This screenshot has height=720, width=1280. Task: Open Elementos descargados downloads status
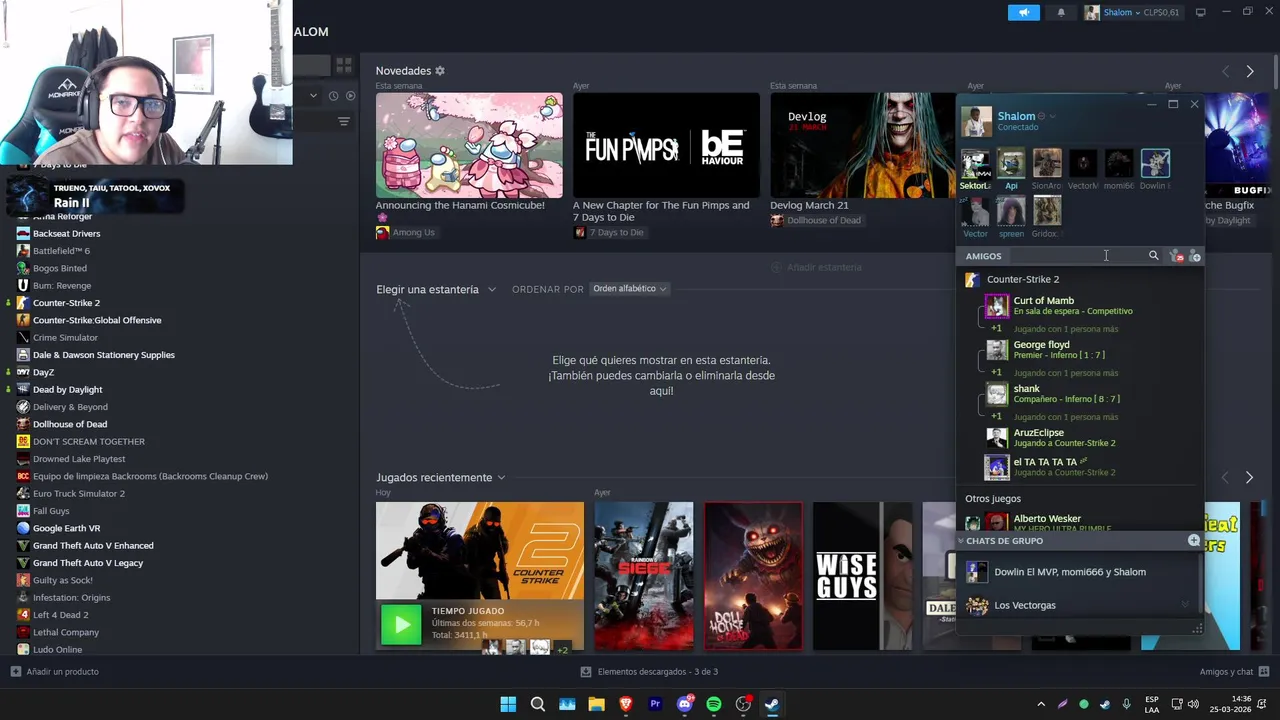click(x=649, y=672)
